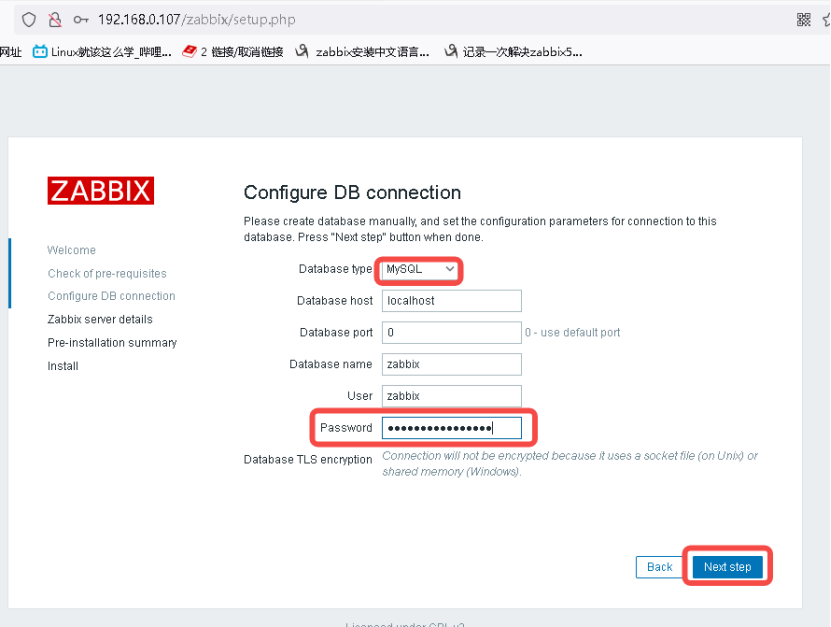Select the Install step in sidebar
Viewport: 831px width, 627px height.
pyautogui.click(x=63, y=366)
